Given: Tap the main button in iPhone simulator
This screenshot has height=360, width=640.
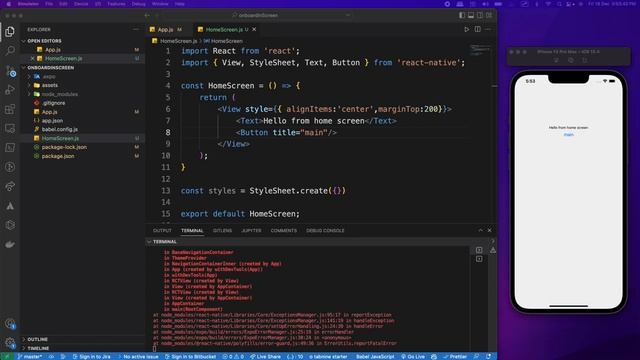Looking at the screenshot, I should pos(569,135).
